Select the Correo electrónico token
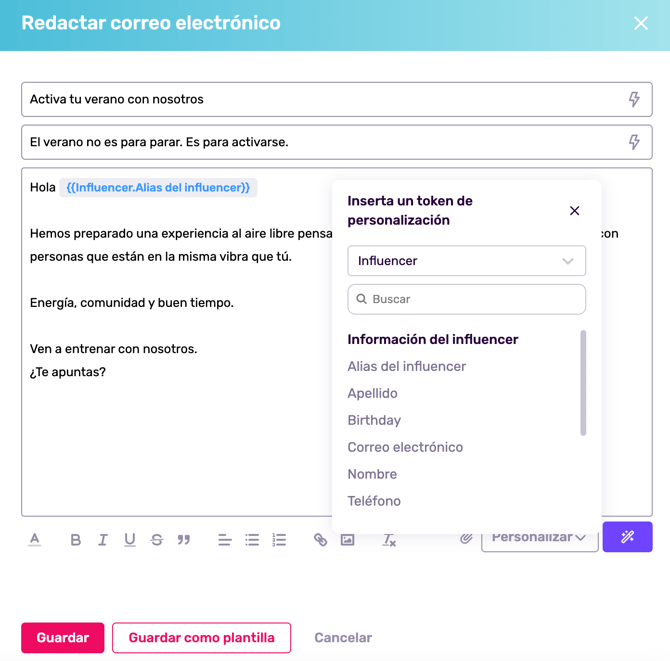 (x=405, y=447)
